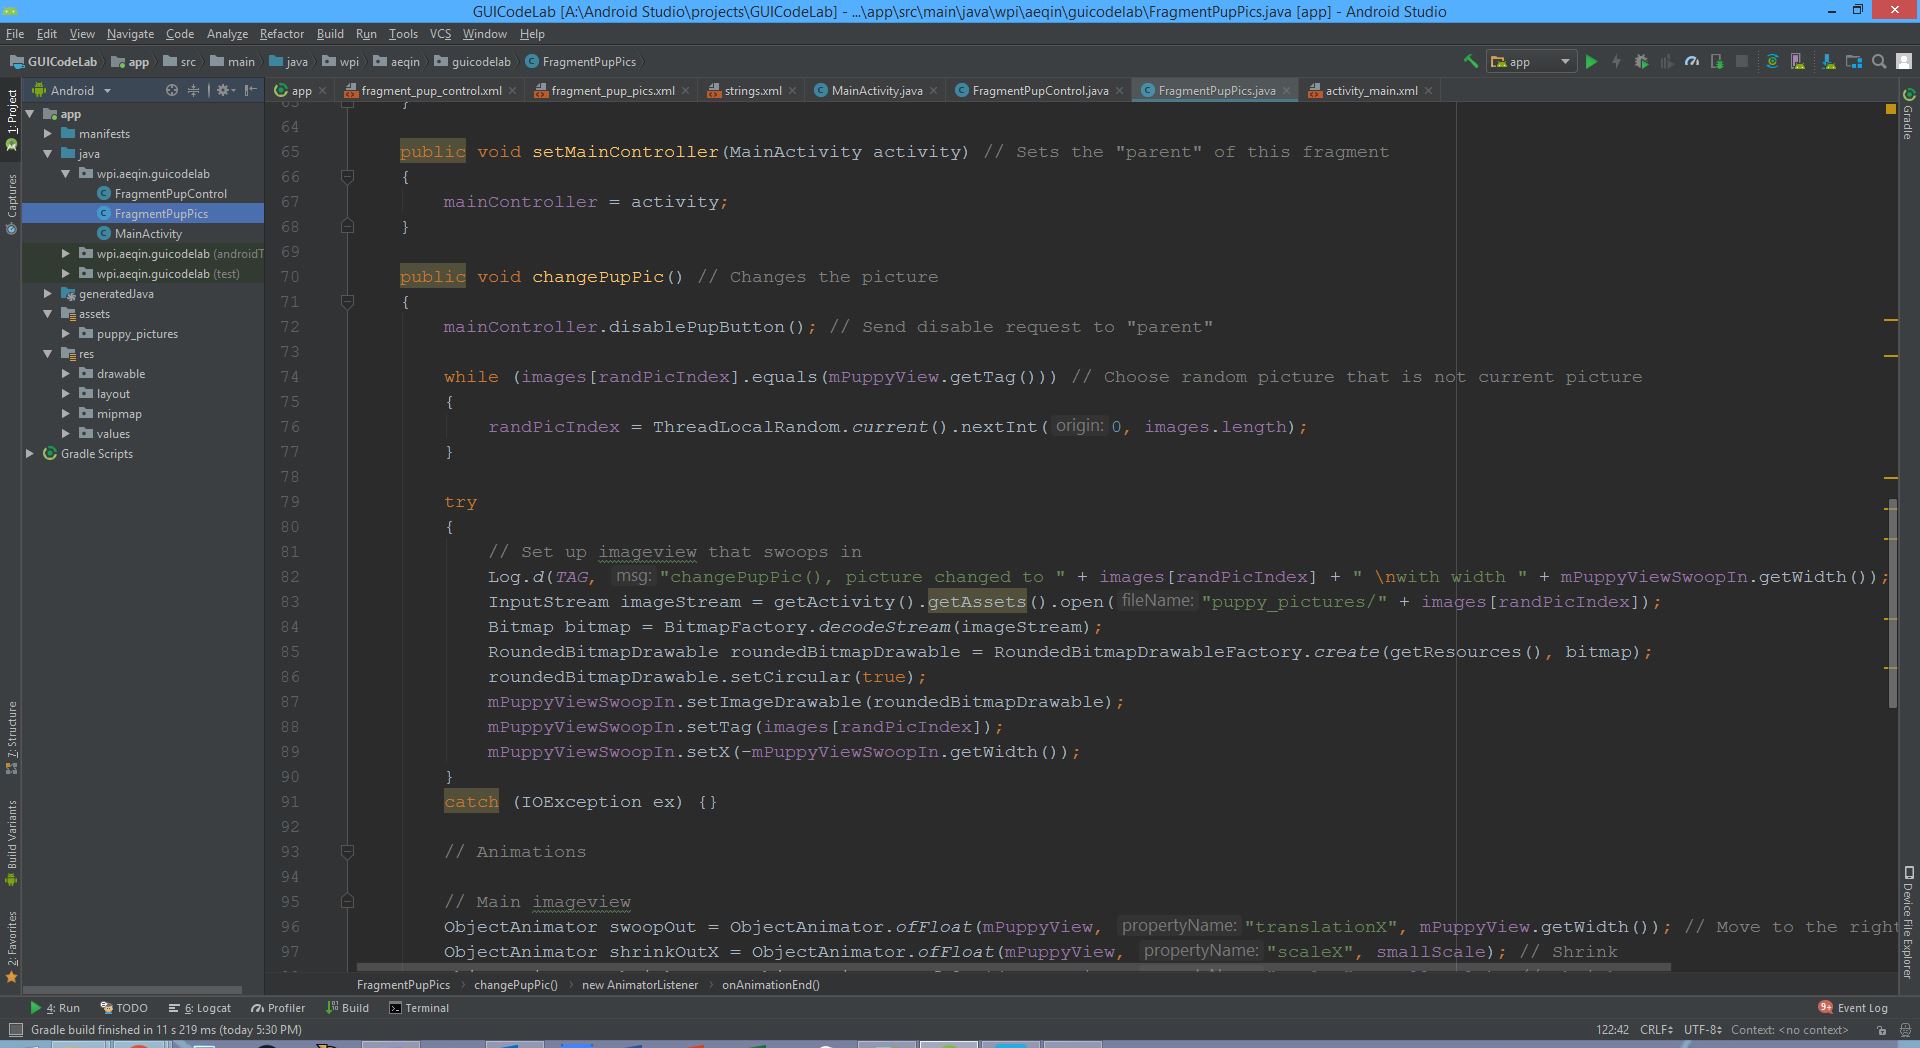Open Project panel gear settings
This screenshot has height=1048, width=1920.
(224, 90)
